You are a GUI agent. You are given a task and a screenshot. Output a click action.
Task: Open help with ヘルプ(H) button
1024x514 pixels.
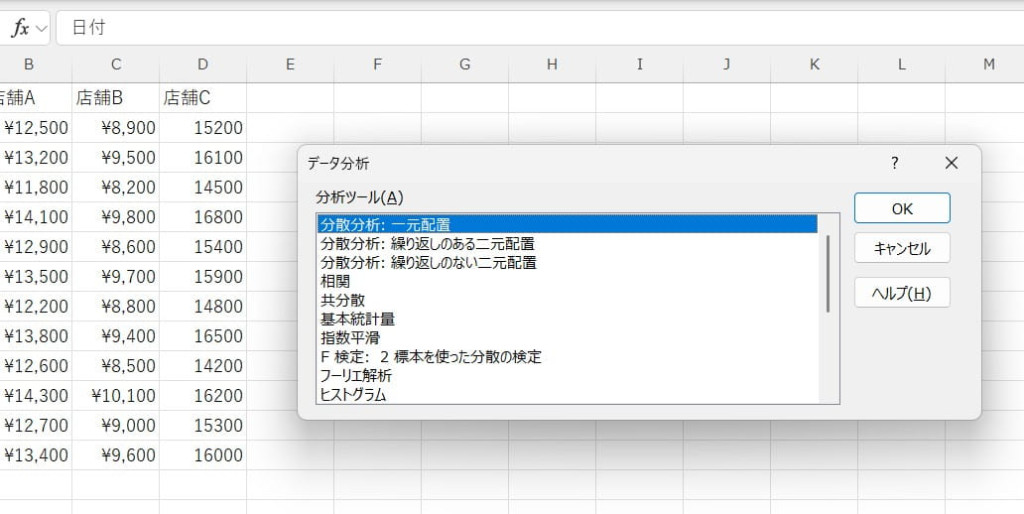(901, 293)
